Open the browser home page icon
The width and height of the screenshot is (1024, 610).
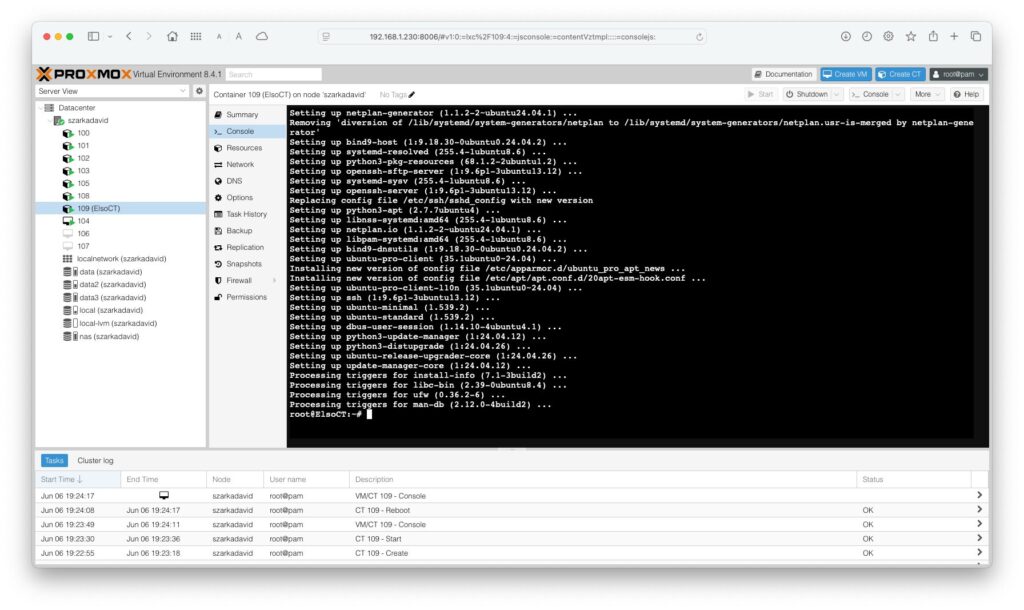point(172,37)
